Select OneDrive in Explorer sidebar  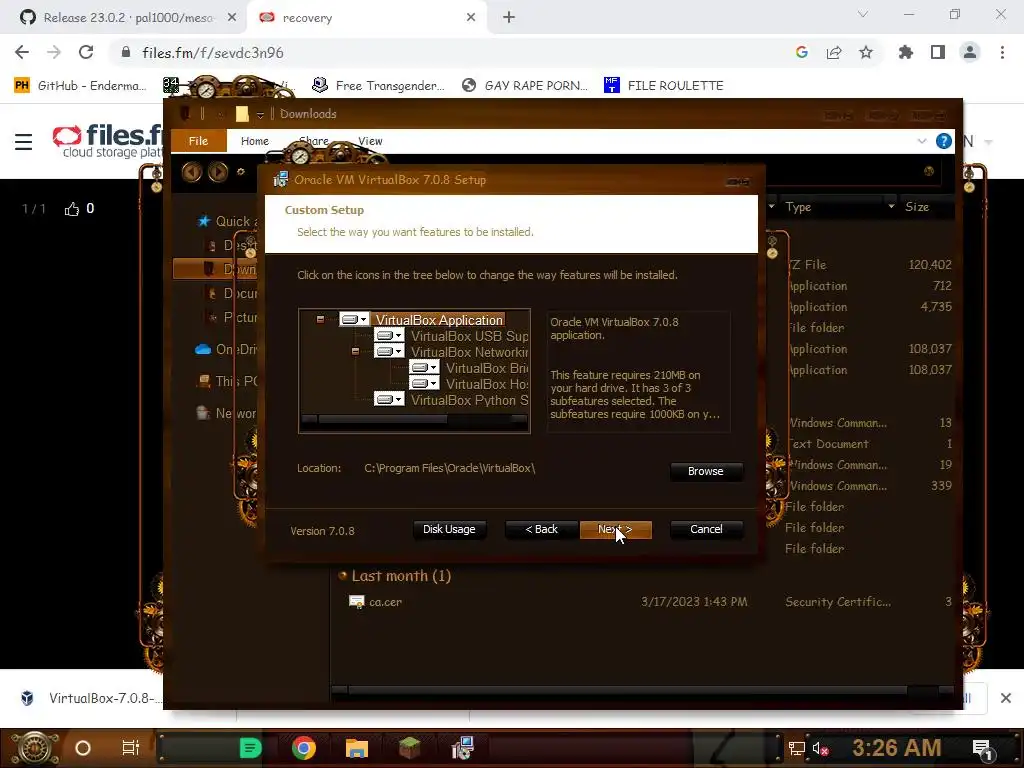pos(226,349)
